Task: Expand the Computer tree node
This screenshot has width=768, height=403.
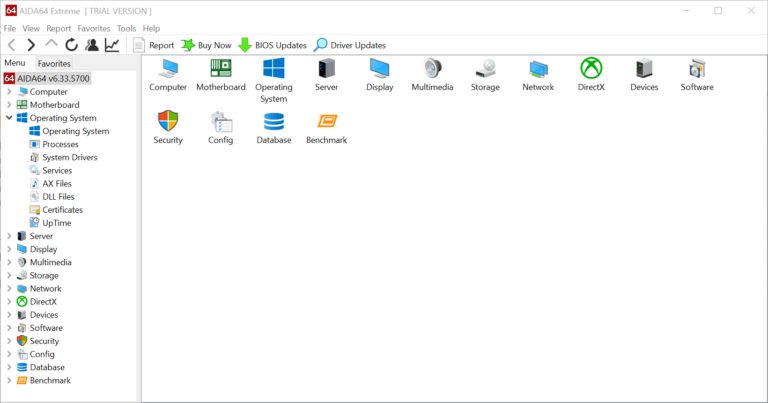Action: tap(9, 92)
